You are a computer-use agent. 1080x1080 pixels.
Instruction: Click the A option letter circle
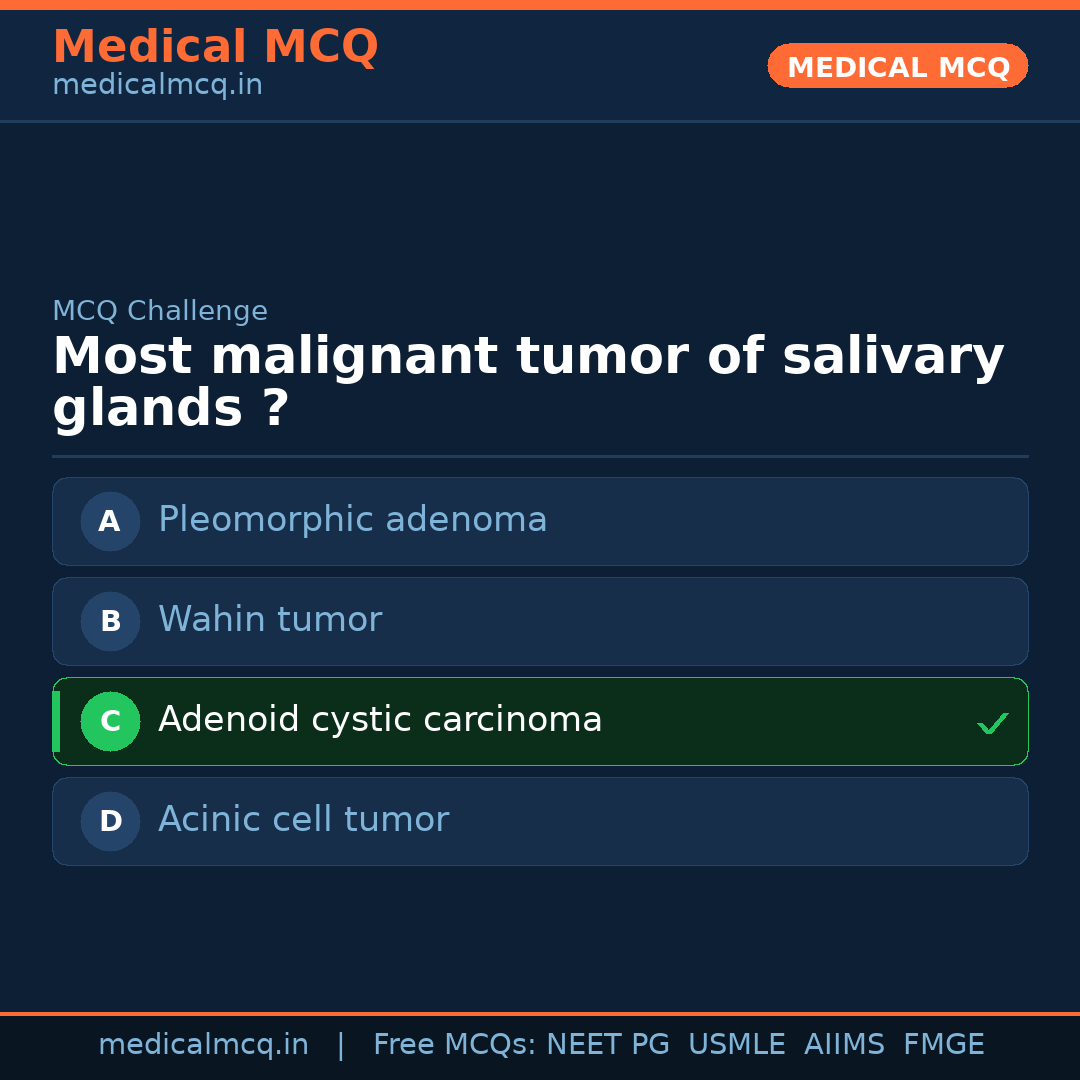click(x=110, y=521)
